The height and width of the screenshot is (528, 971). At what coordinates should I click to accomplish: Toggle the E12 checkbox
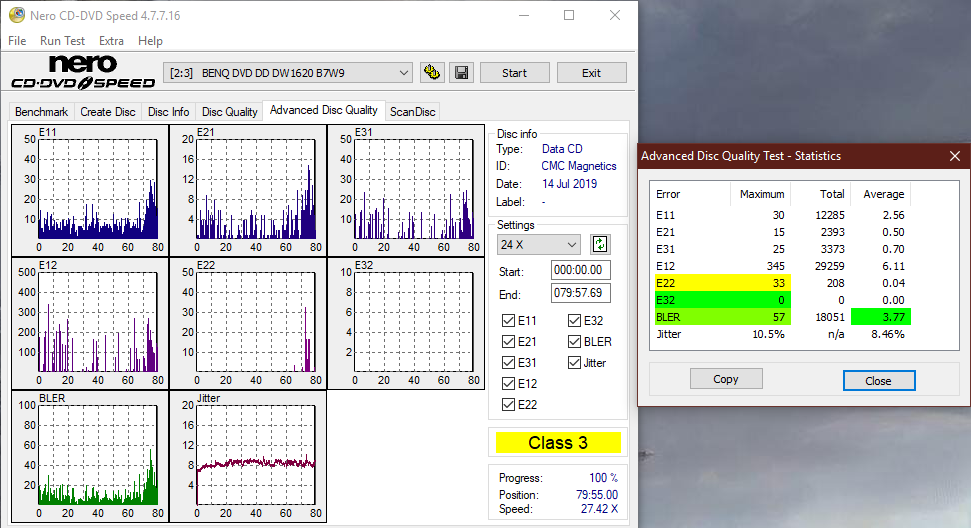pos(508,384)
